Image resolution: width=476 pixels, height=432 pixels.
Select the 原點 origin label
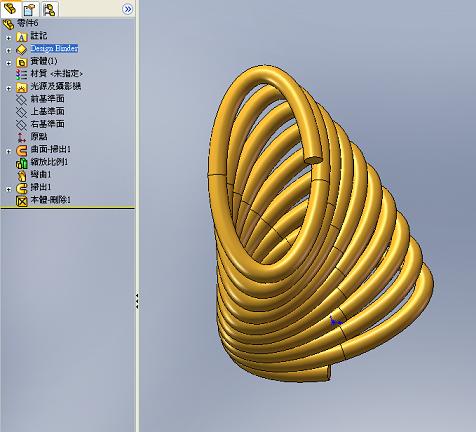[39, 136]
